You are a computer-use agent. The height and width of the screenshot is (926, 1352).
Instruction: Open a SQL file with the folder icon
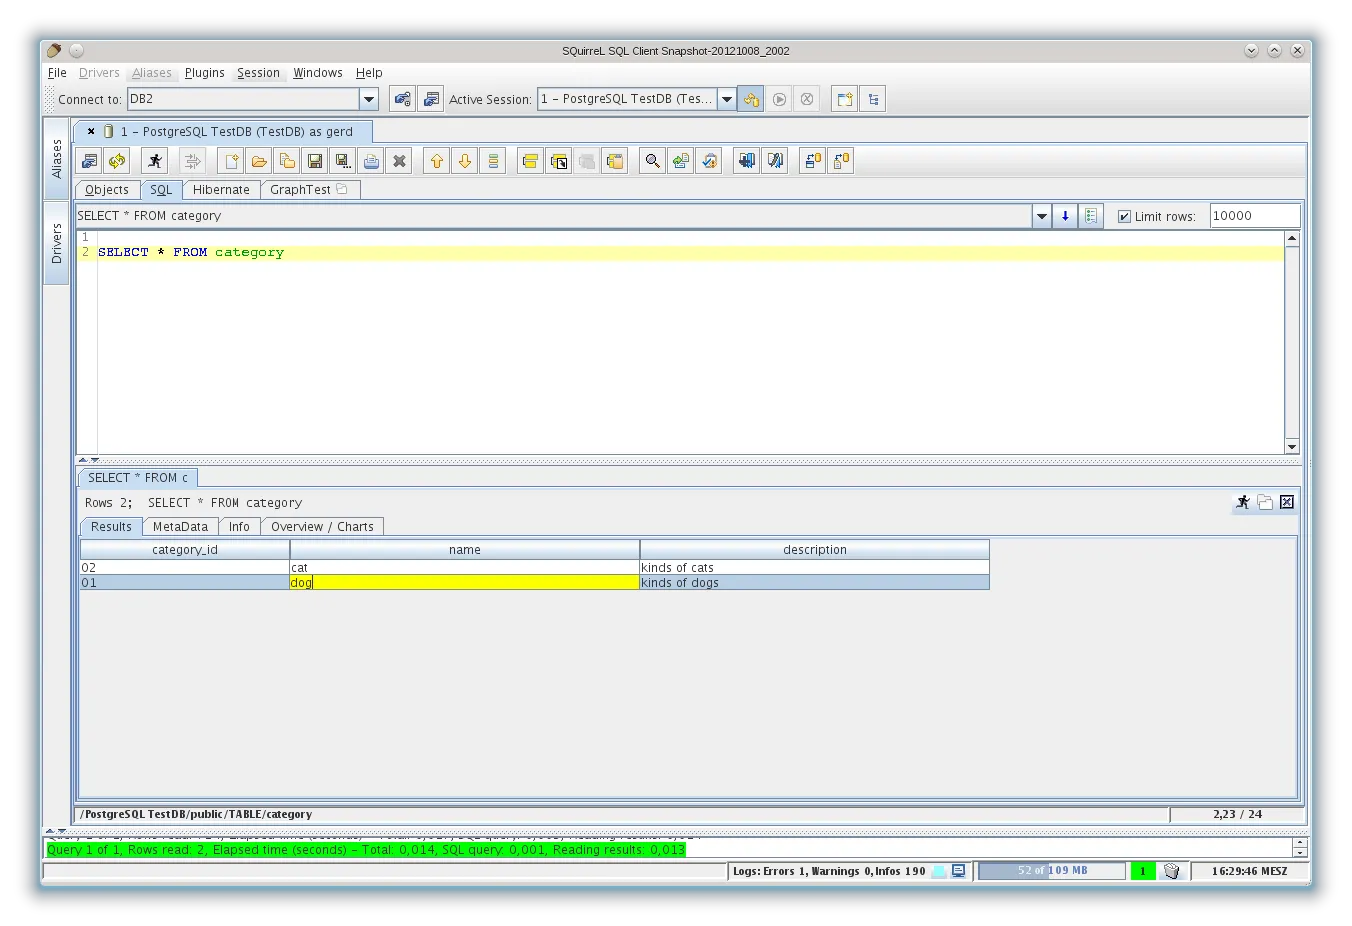[259, 161]
